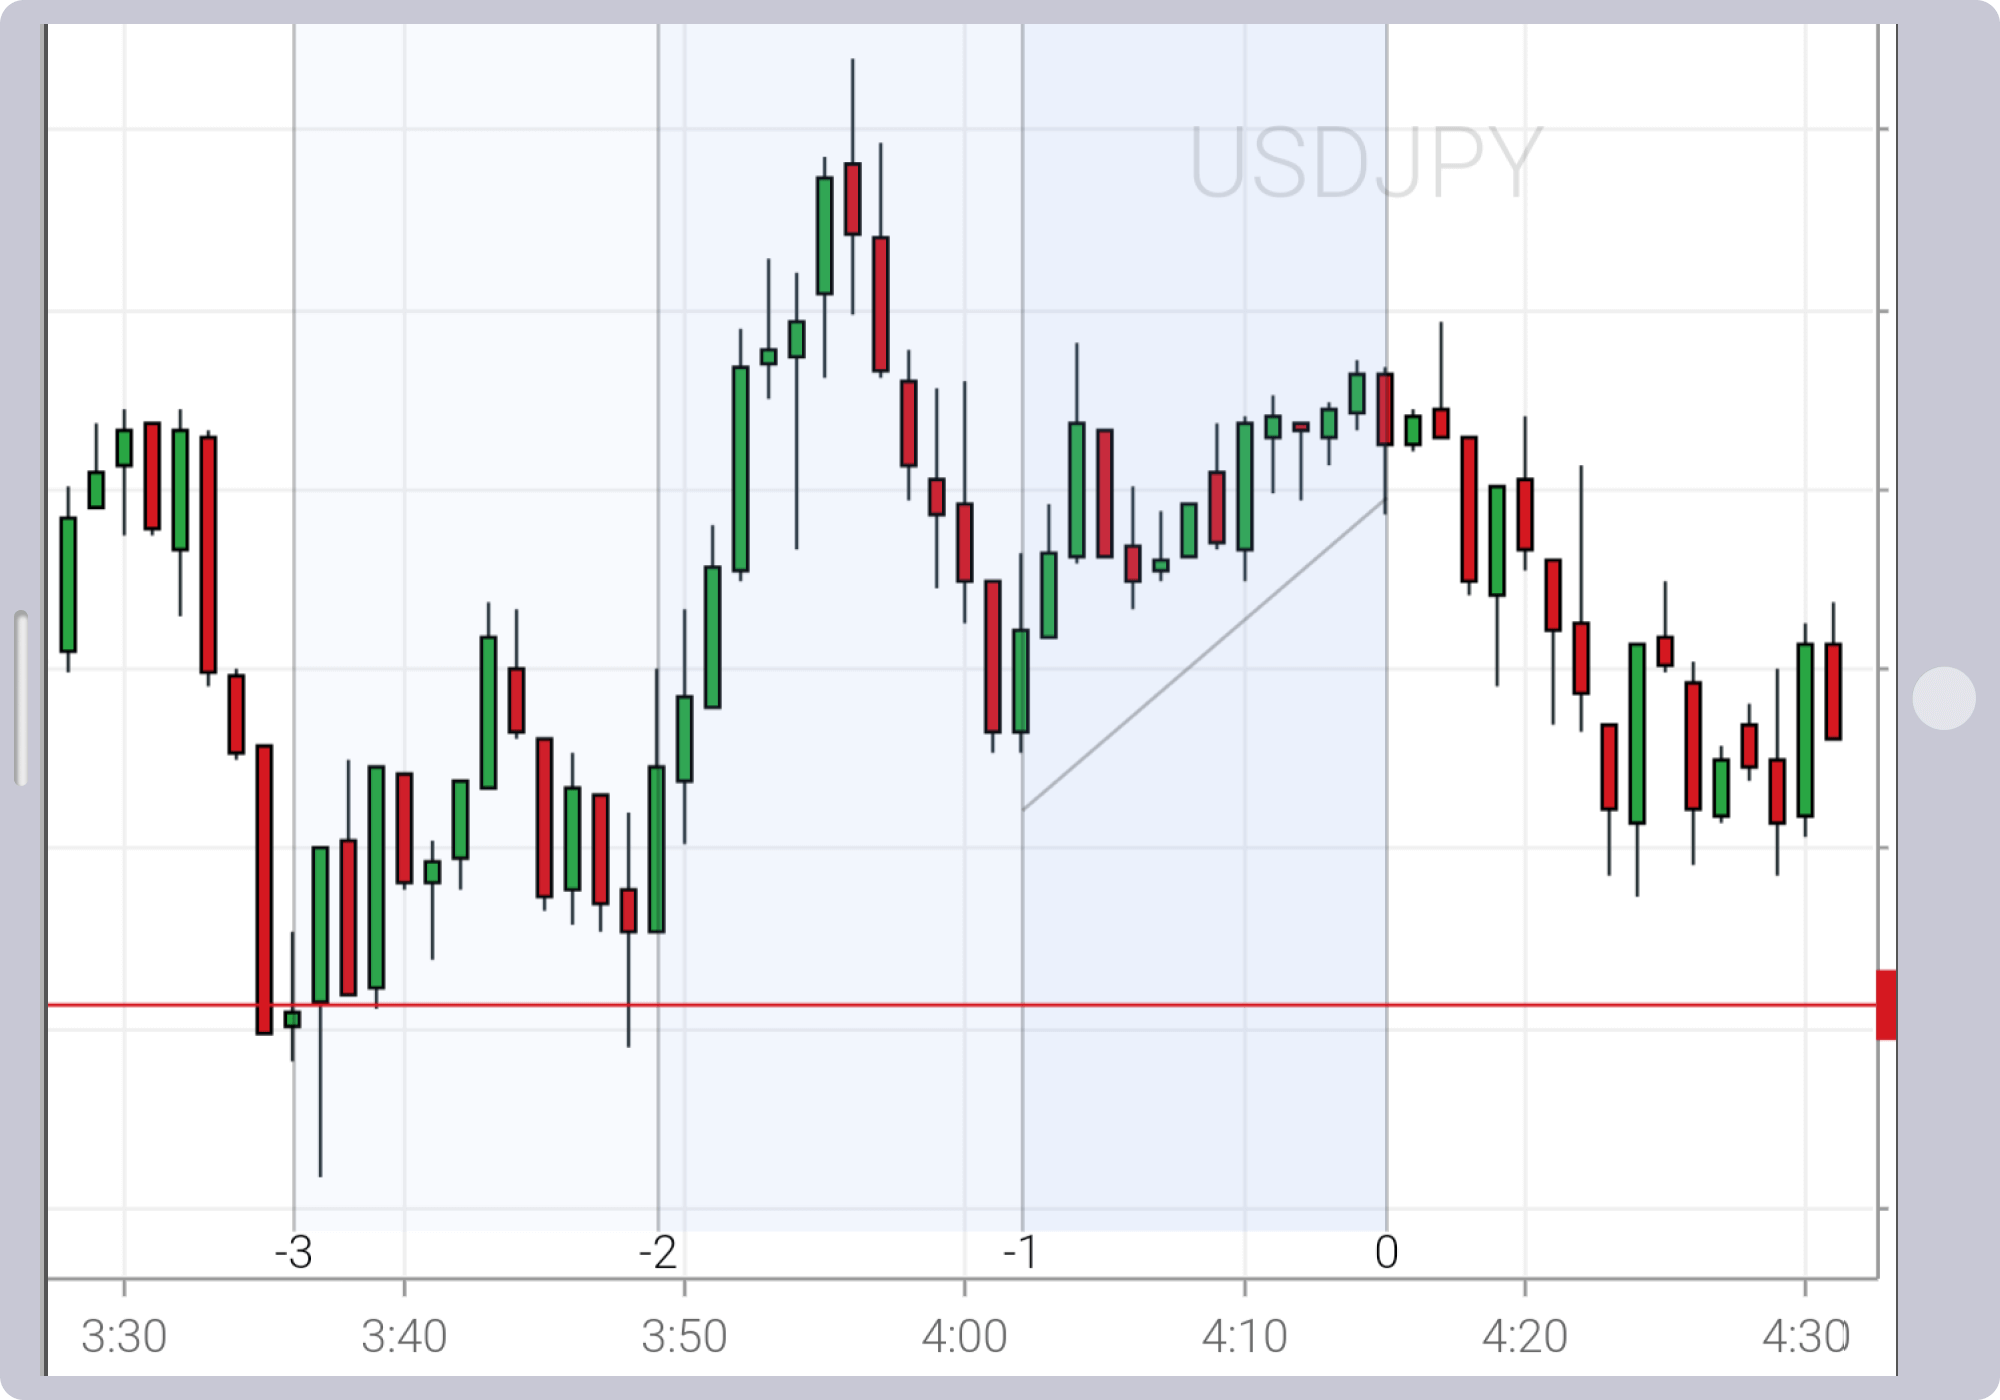
Task: Click the side button on the tablet's left edge
Action: pyautogui.click(x=21, y=698)
